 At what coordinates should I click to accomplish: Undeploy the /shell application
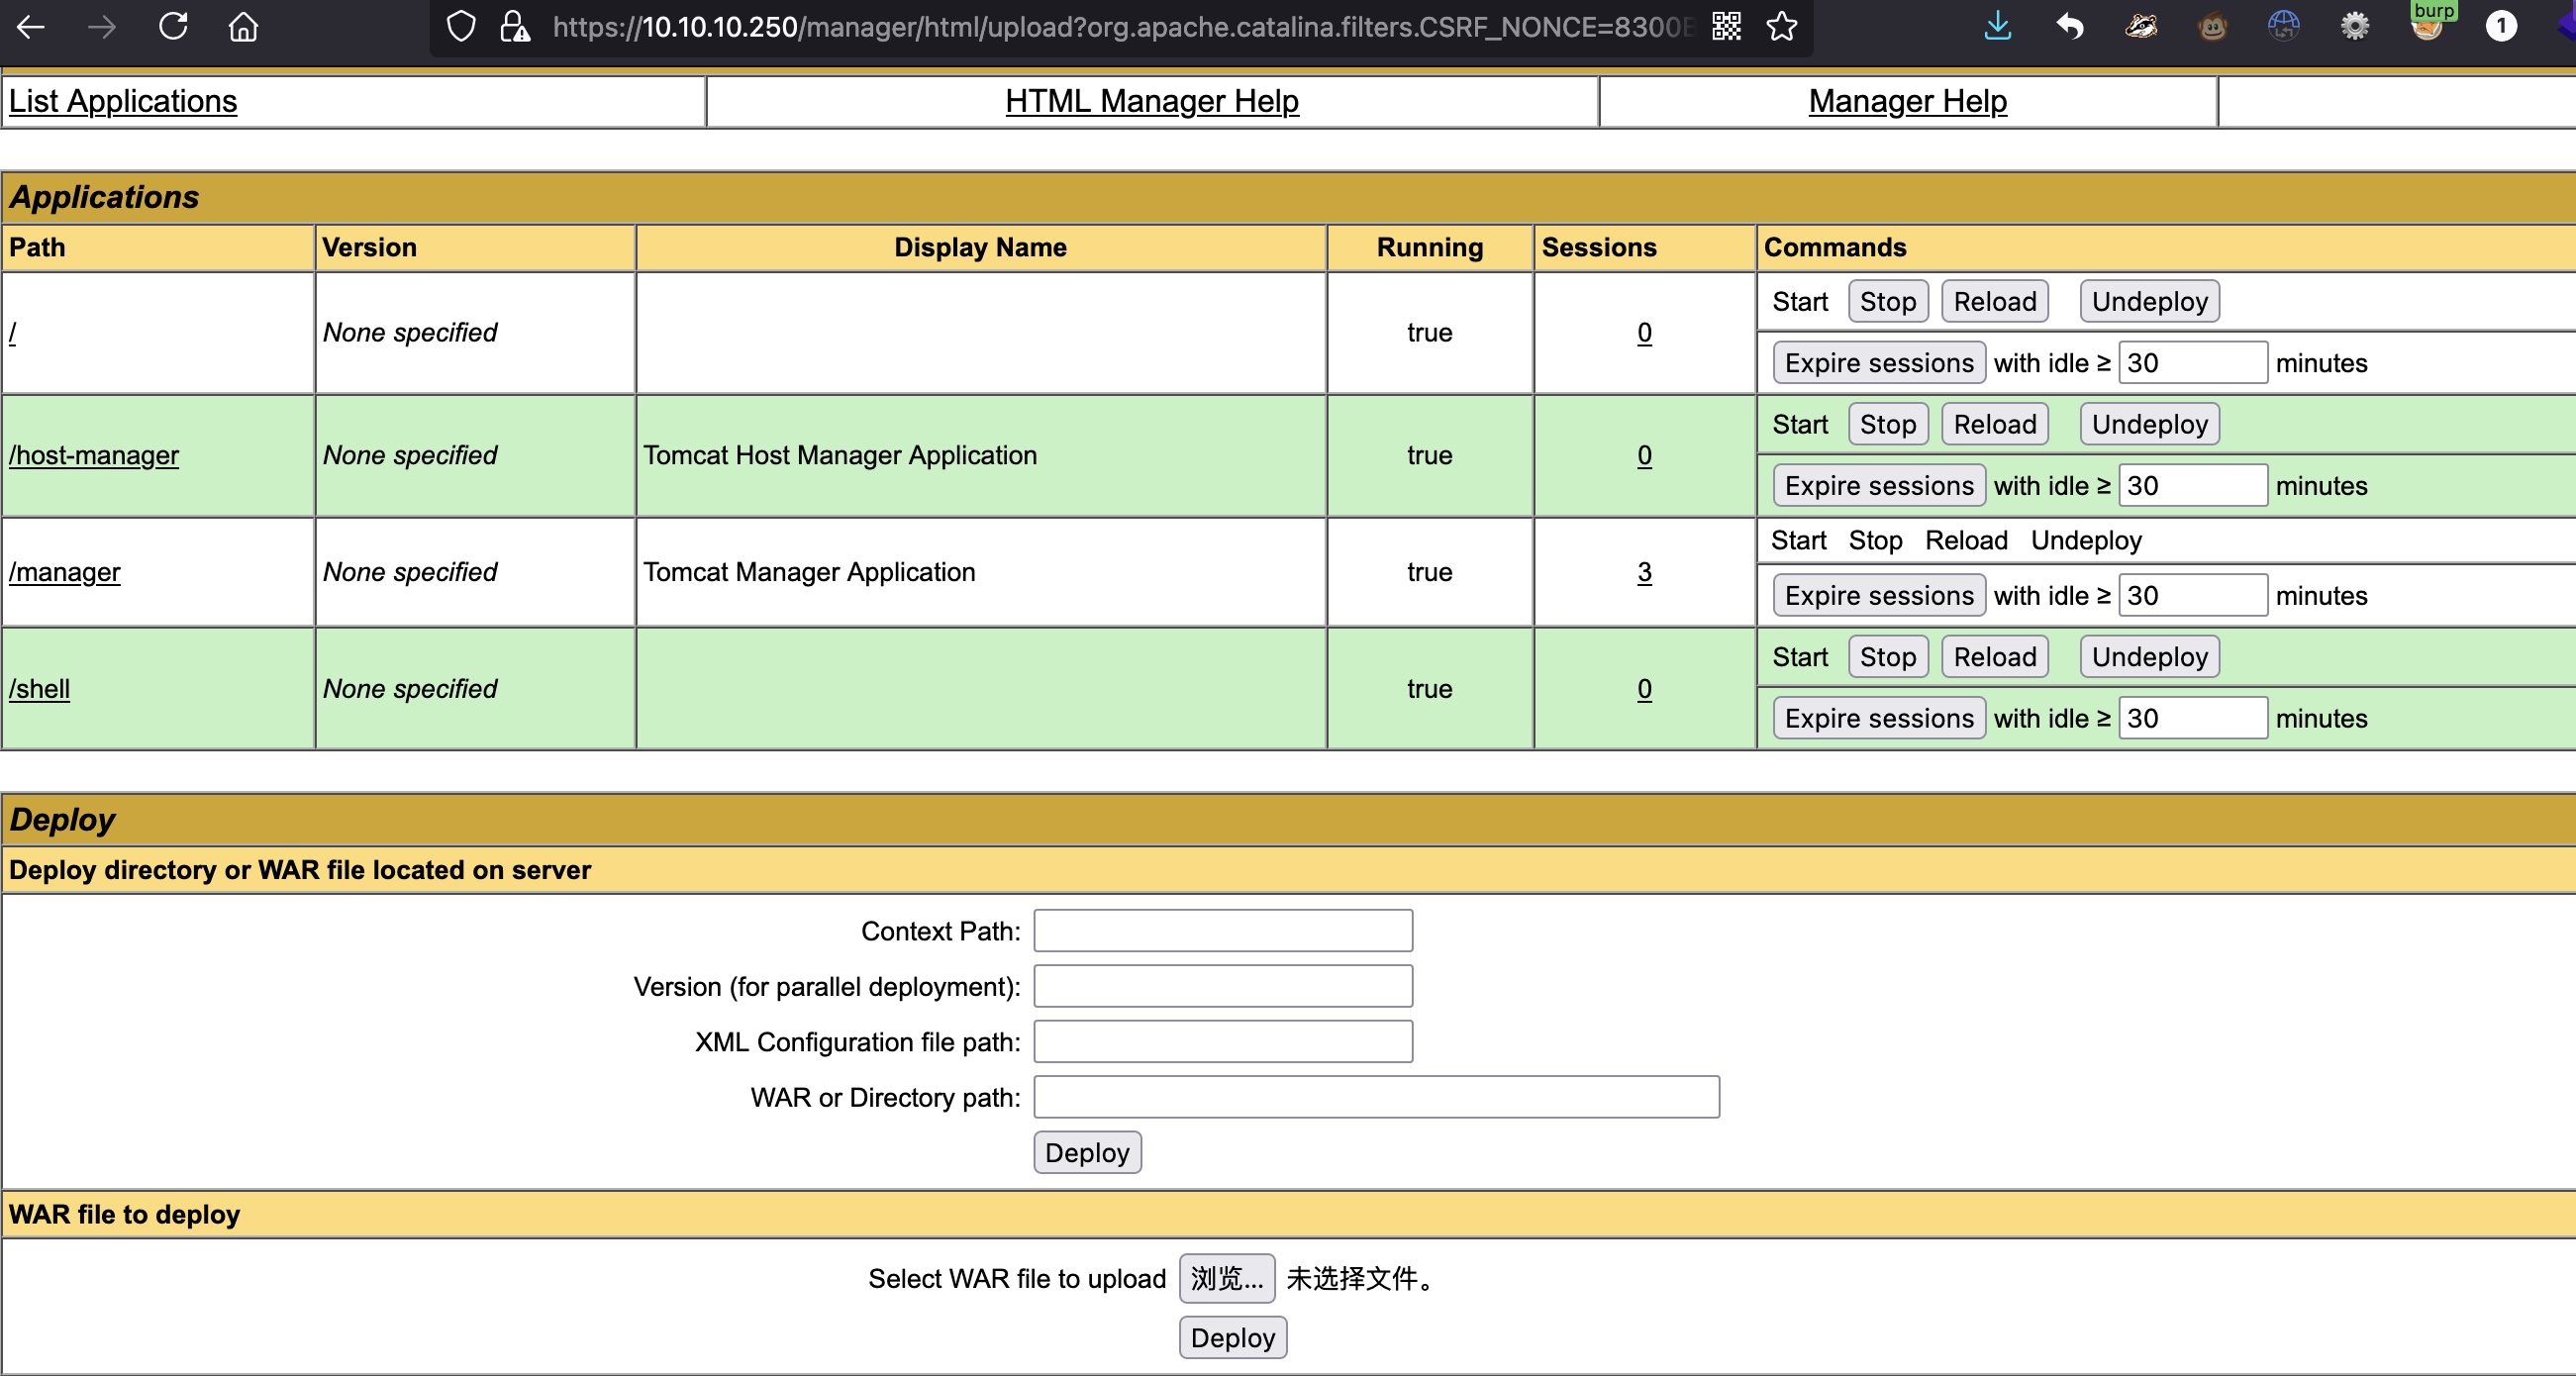click(x=2148, y=657)
